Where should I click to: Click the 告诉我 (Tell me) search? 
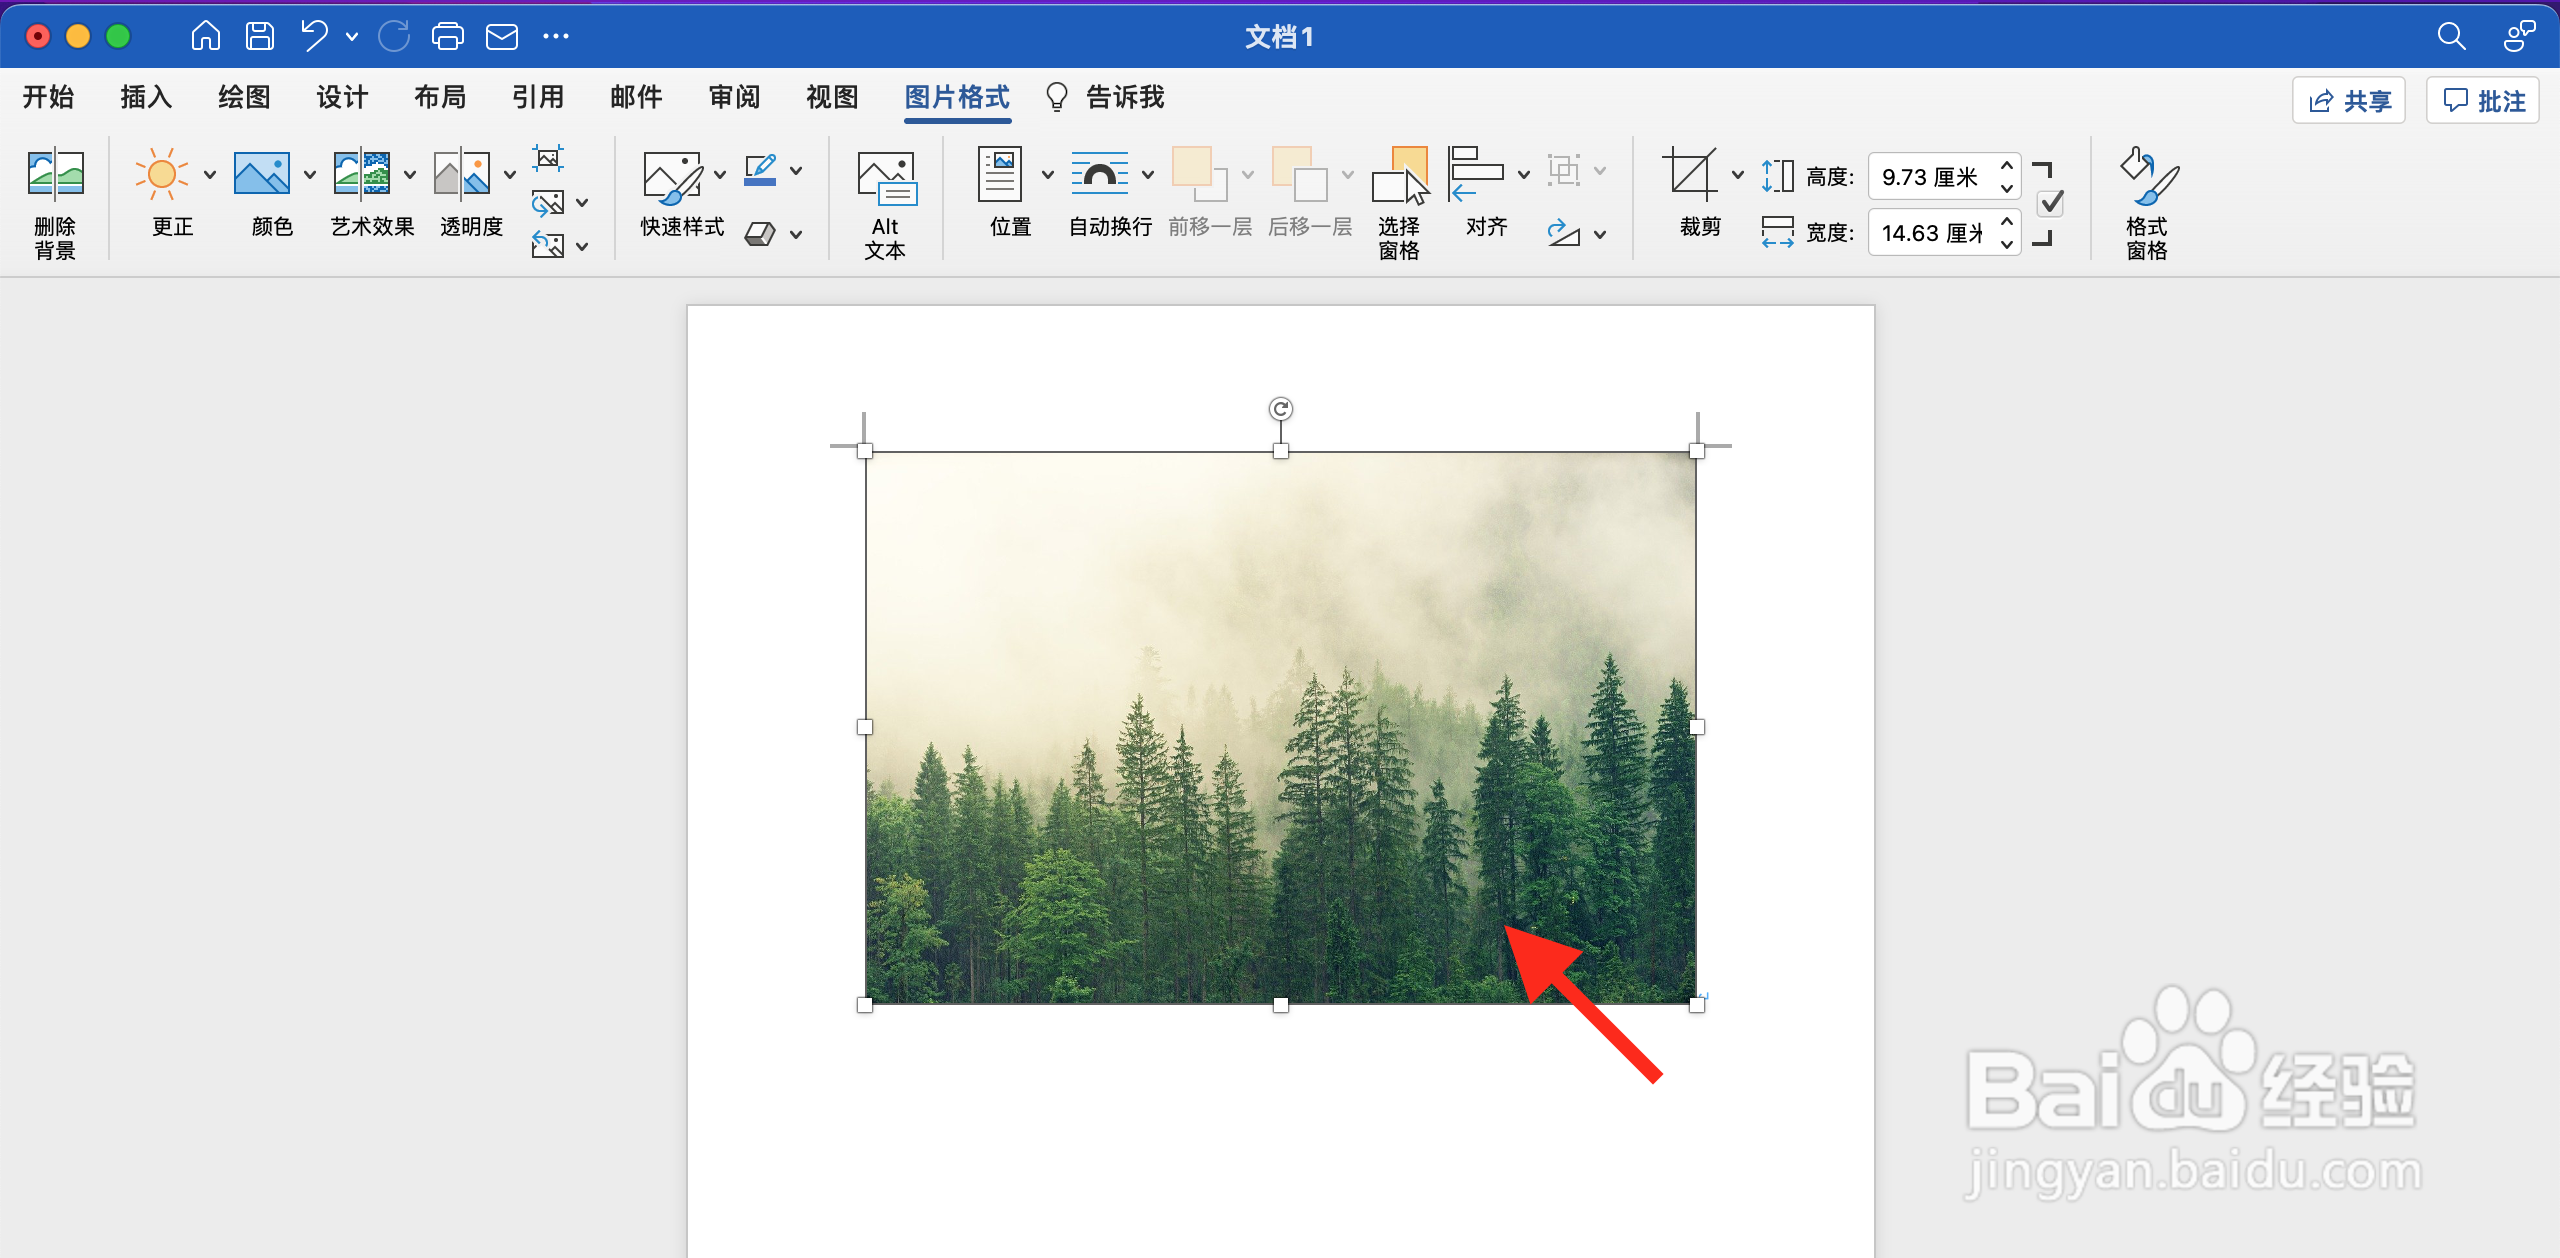click(x=1105, y=97)
